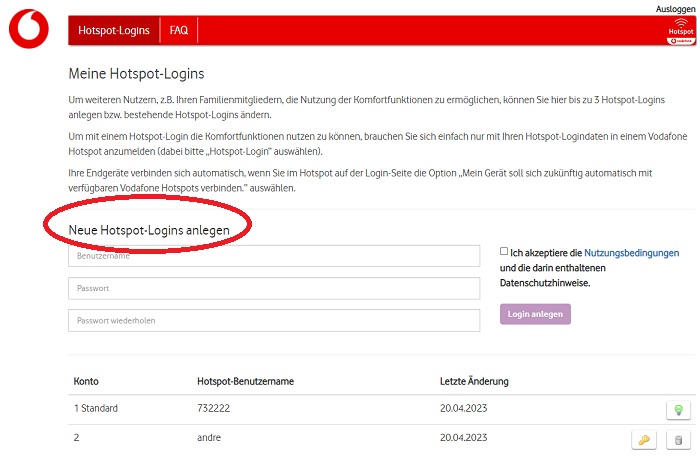700x465 pixels.
Task: Click the Hotspot wifi badge icon
Action: (x=680, y=31)
